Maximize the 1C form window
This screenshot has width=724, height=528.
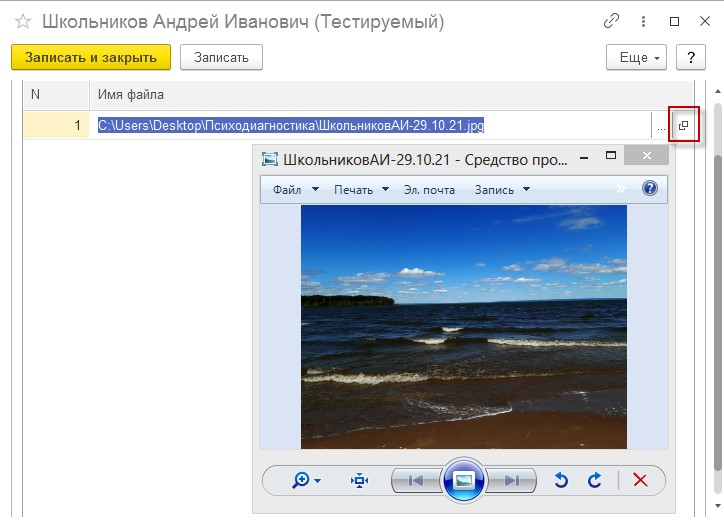tap(674, 21)
